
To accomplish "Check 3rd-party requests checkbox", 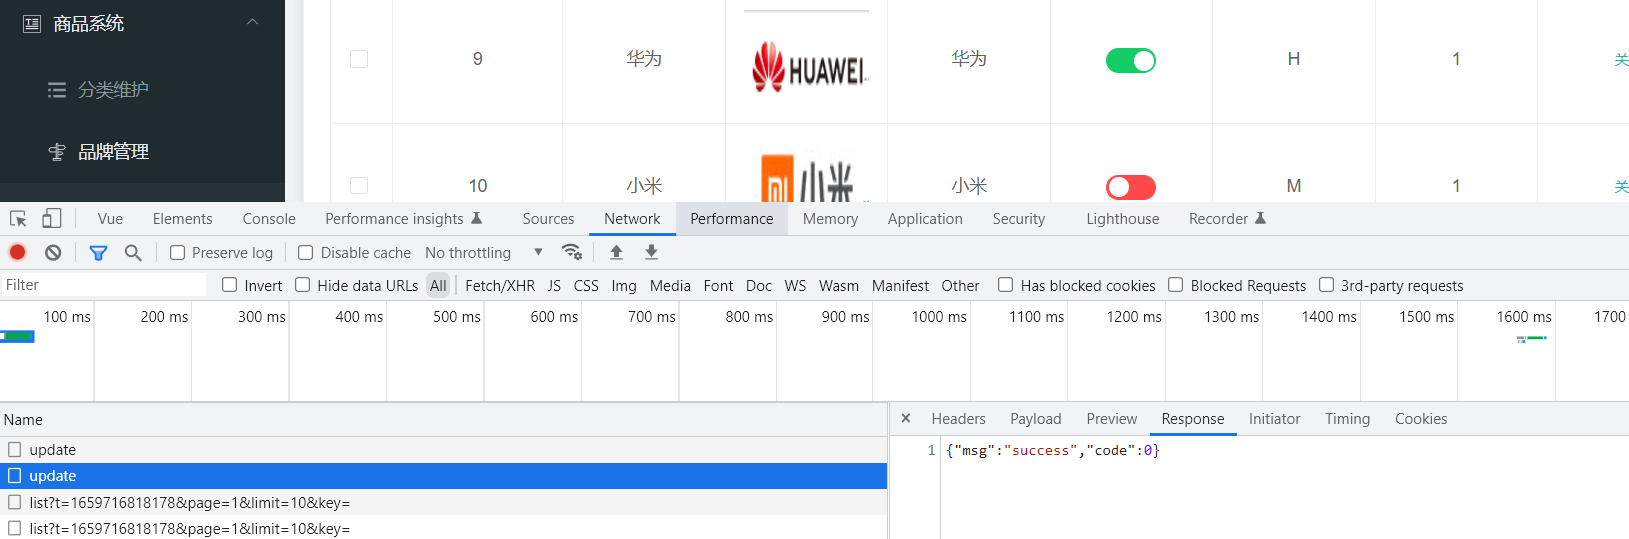I will click(x=1326, y=285).
